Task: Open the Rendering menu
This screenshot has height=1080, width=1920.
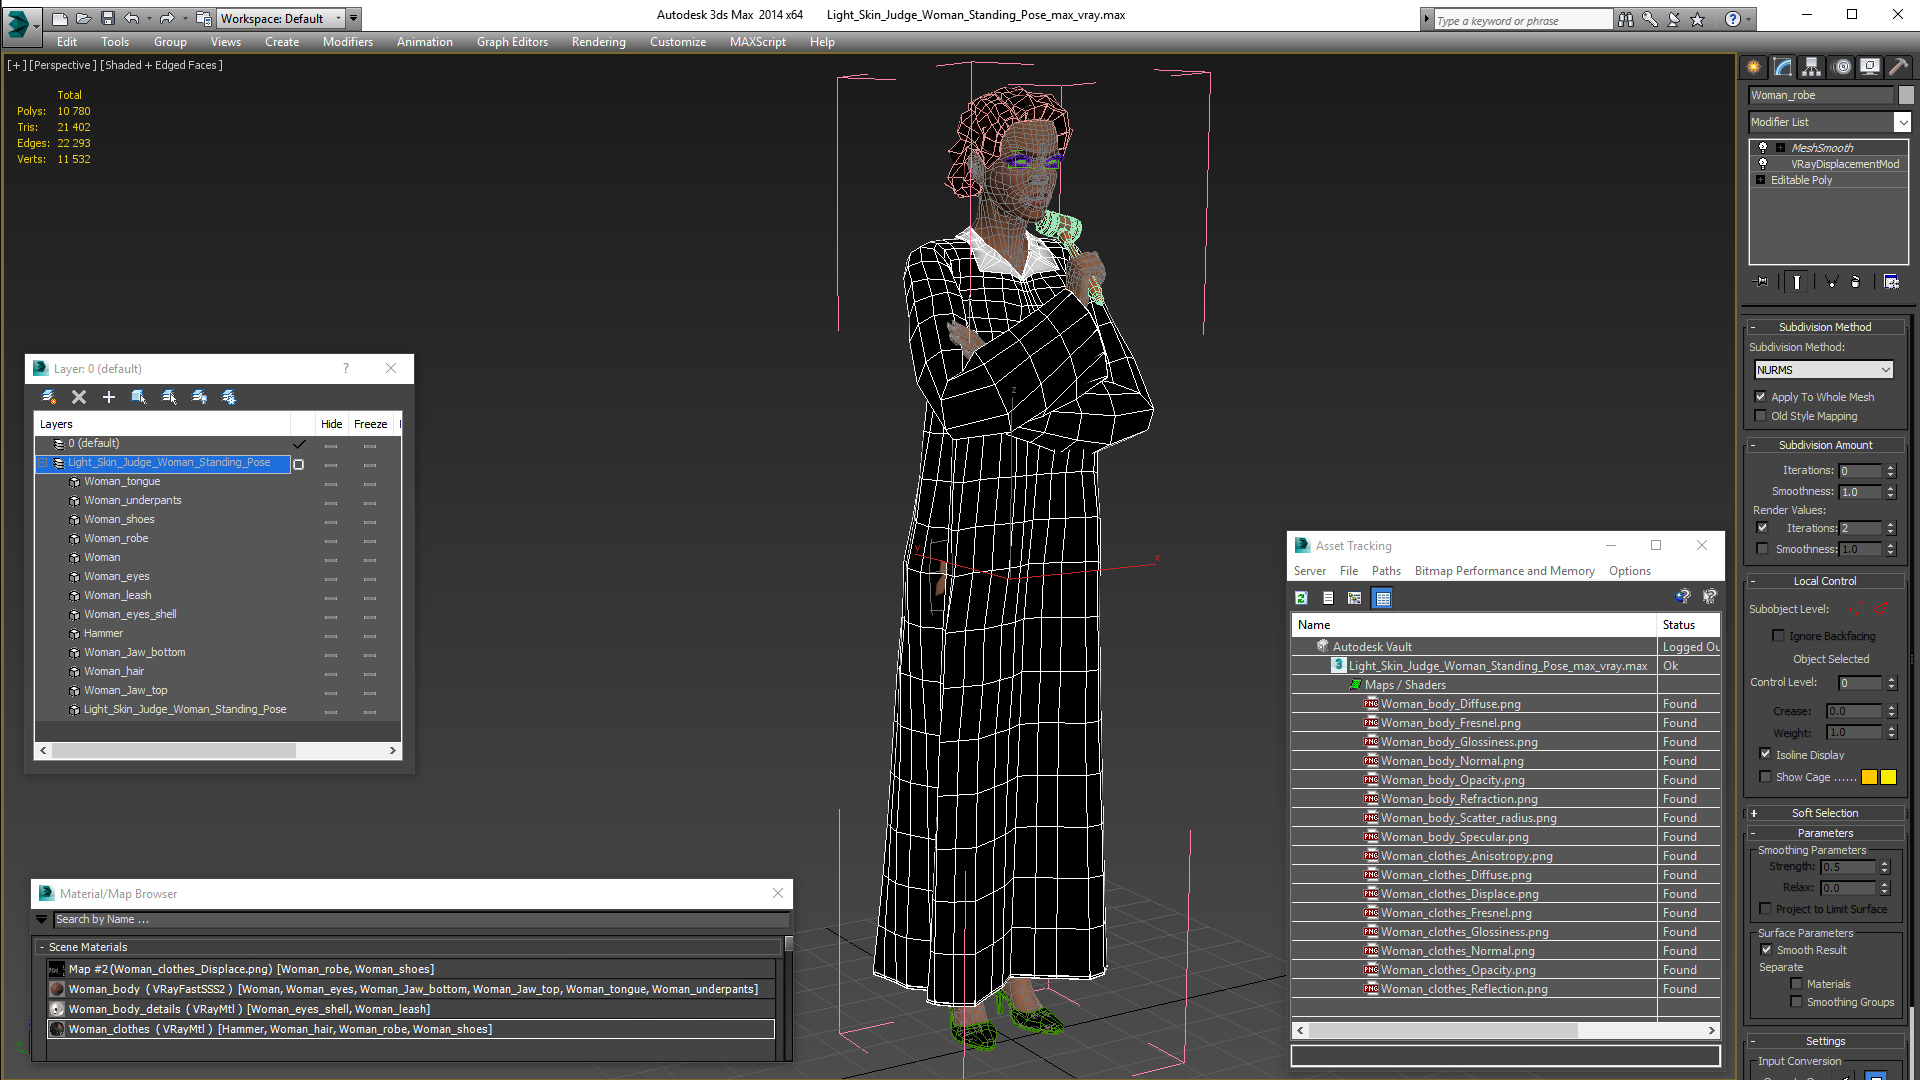Action: (598, 42)
